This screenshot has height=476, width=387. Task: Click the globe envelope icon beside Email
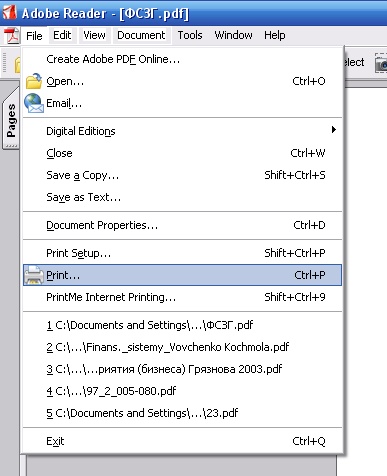tap(34, 103)
